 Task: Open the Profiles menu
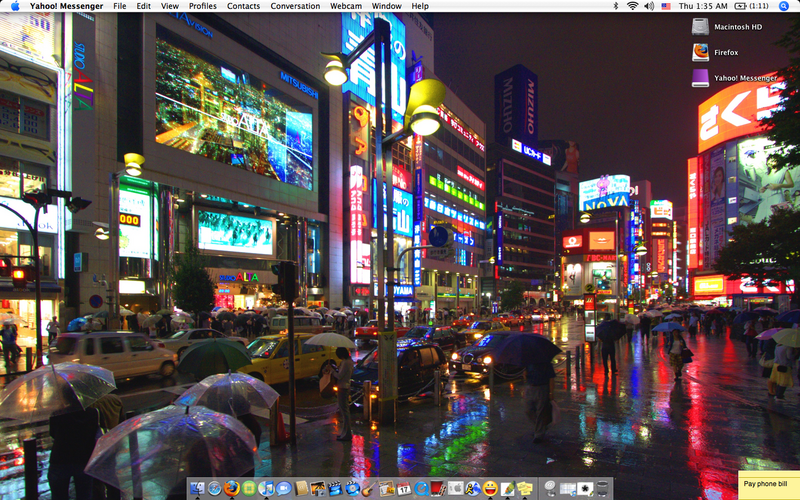[x=203, y=6]
